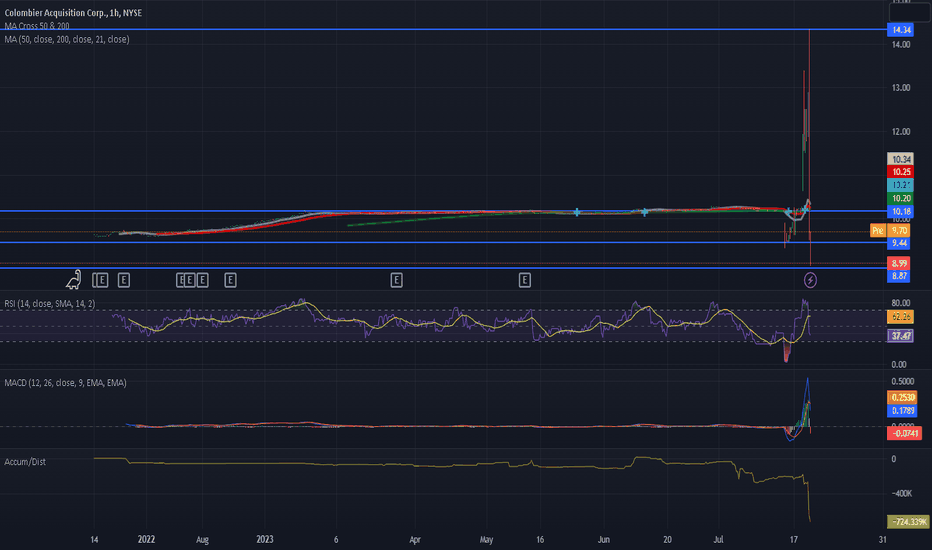Click the Apr label on time axis
This screenshot has height=550, width=932.
coord(415,540)
